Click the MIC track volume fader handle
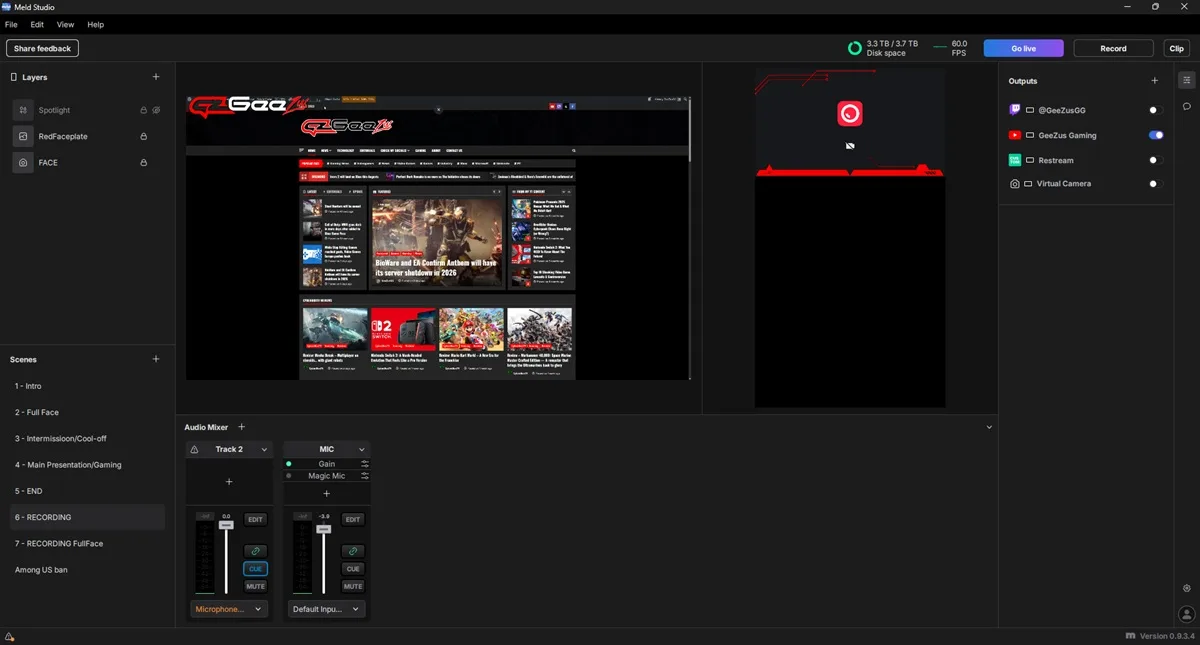The width and height of the screenshot is (1200, 645). point(324,529)
